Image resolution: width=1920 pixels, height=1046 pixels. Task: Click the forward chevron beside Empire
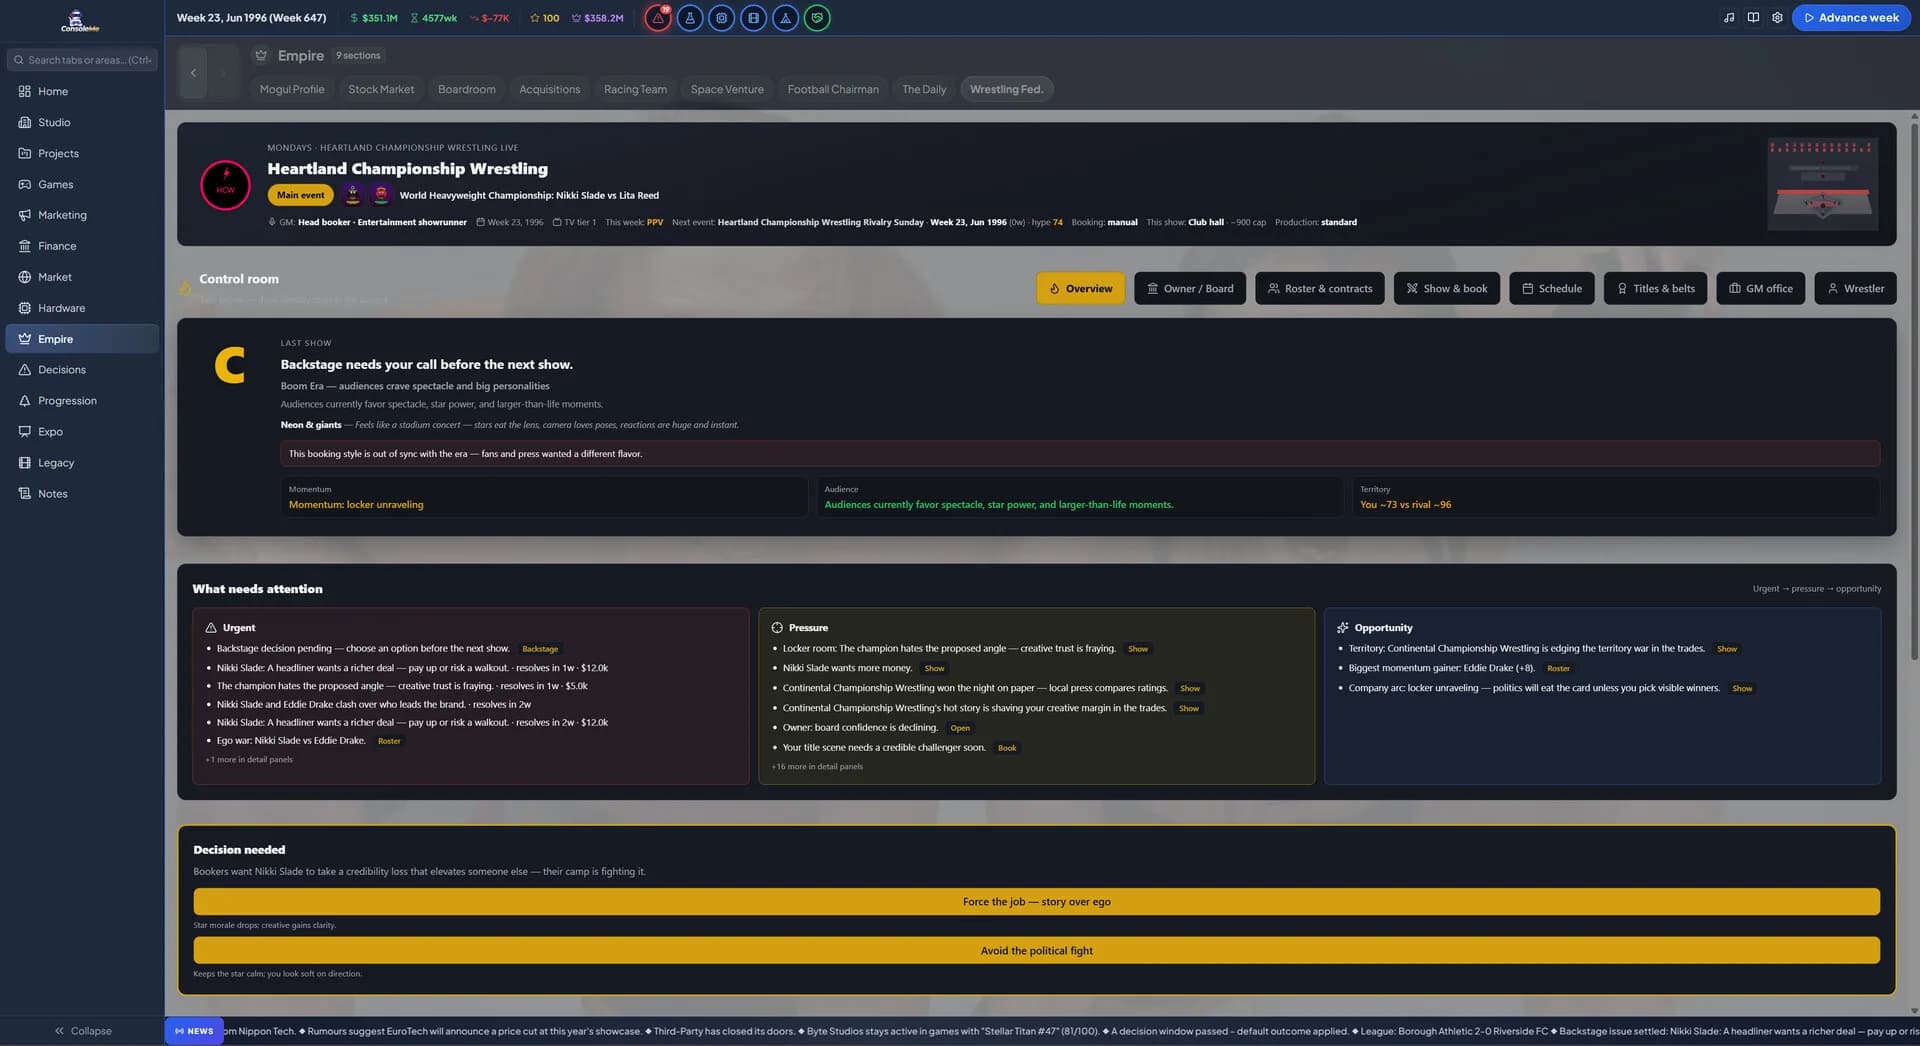click(223, 73)
